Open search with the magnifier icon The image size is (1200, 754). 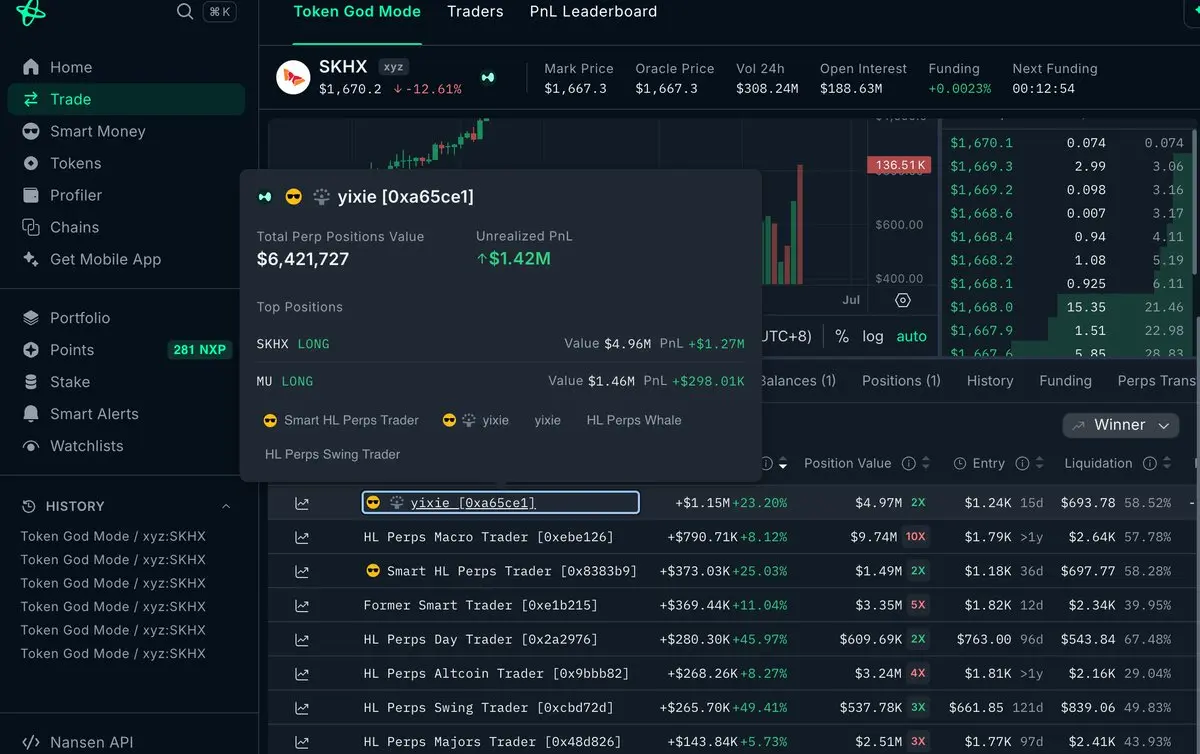click(x=185, y=11)
